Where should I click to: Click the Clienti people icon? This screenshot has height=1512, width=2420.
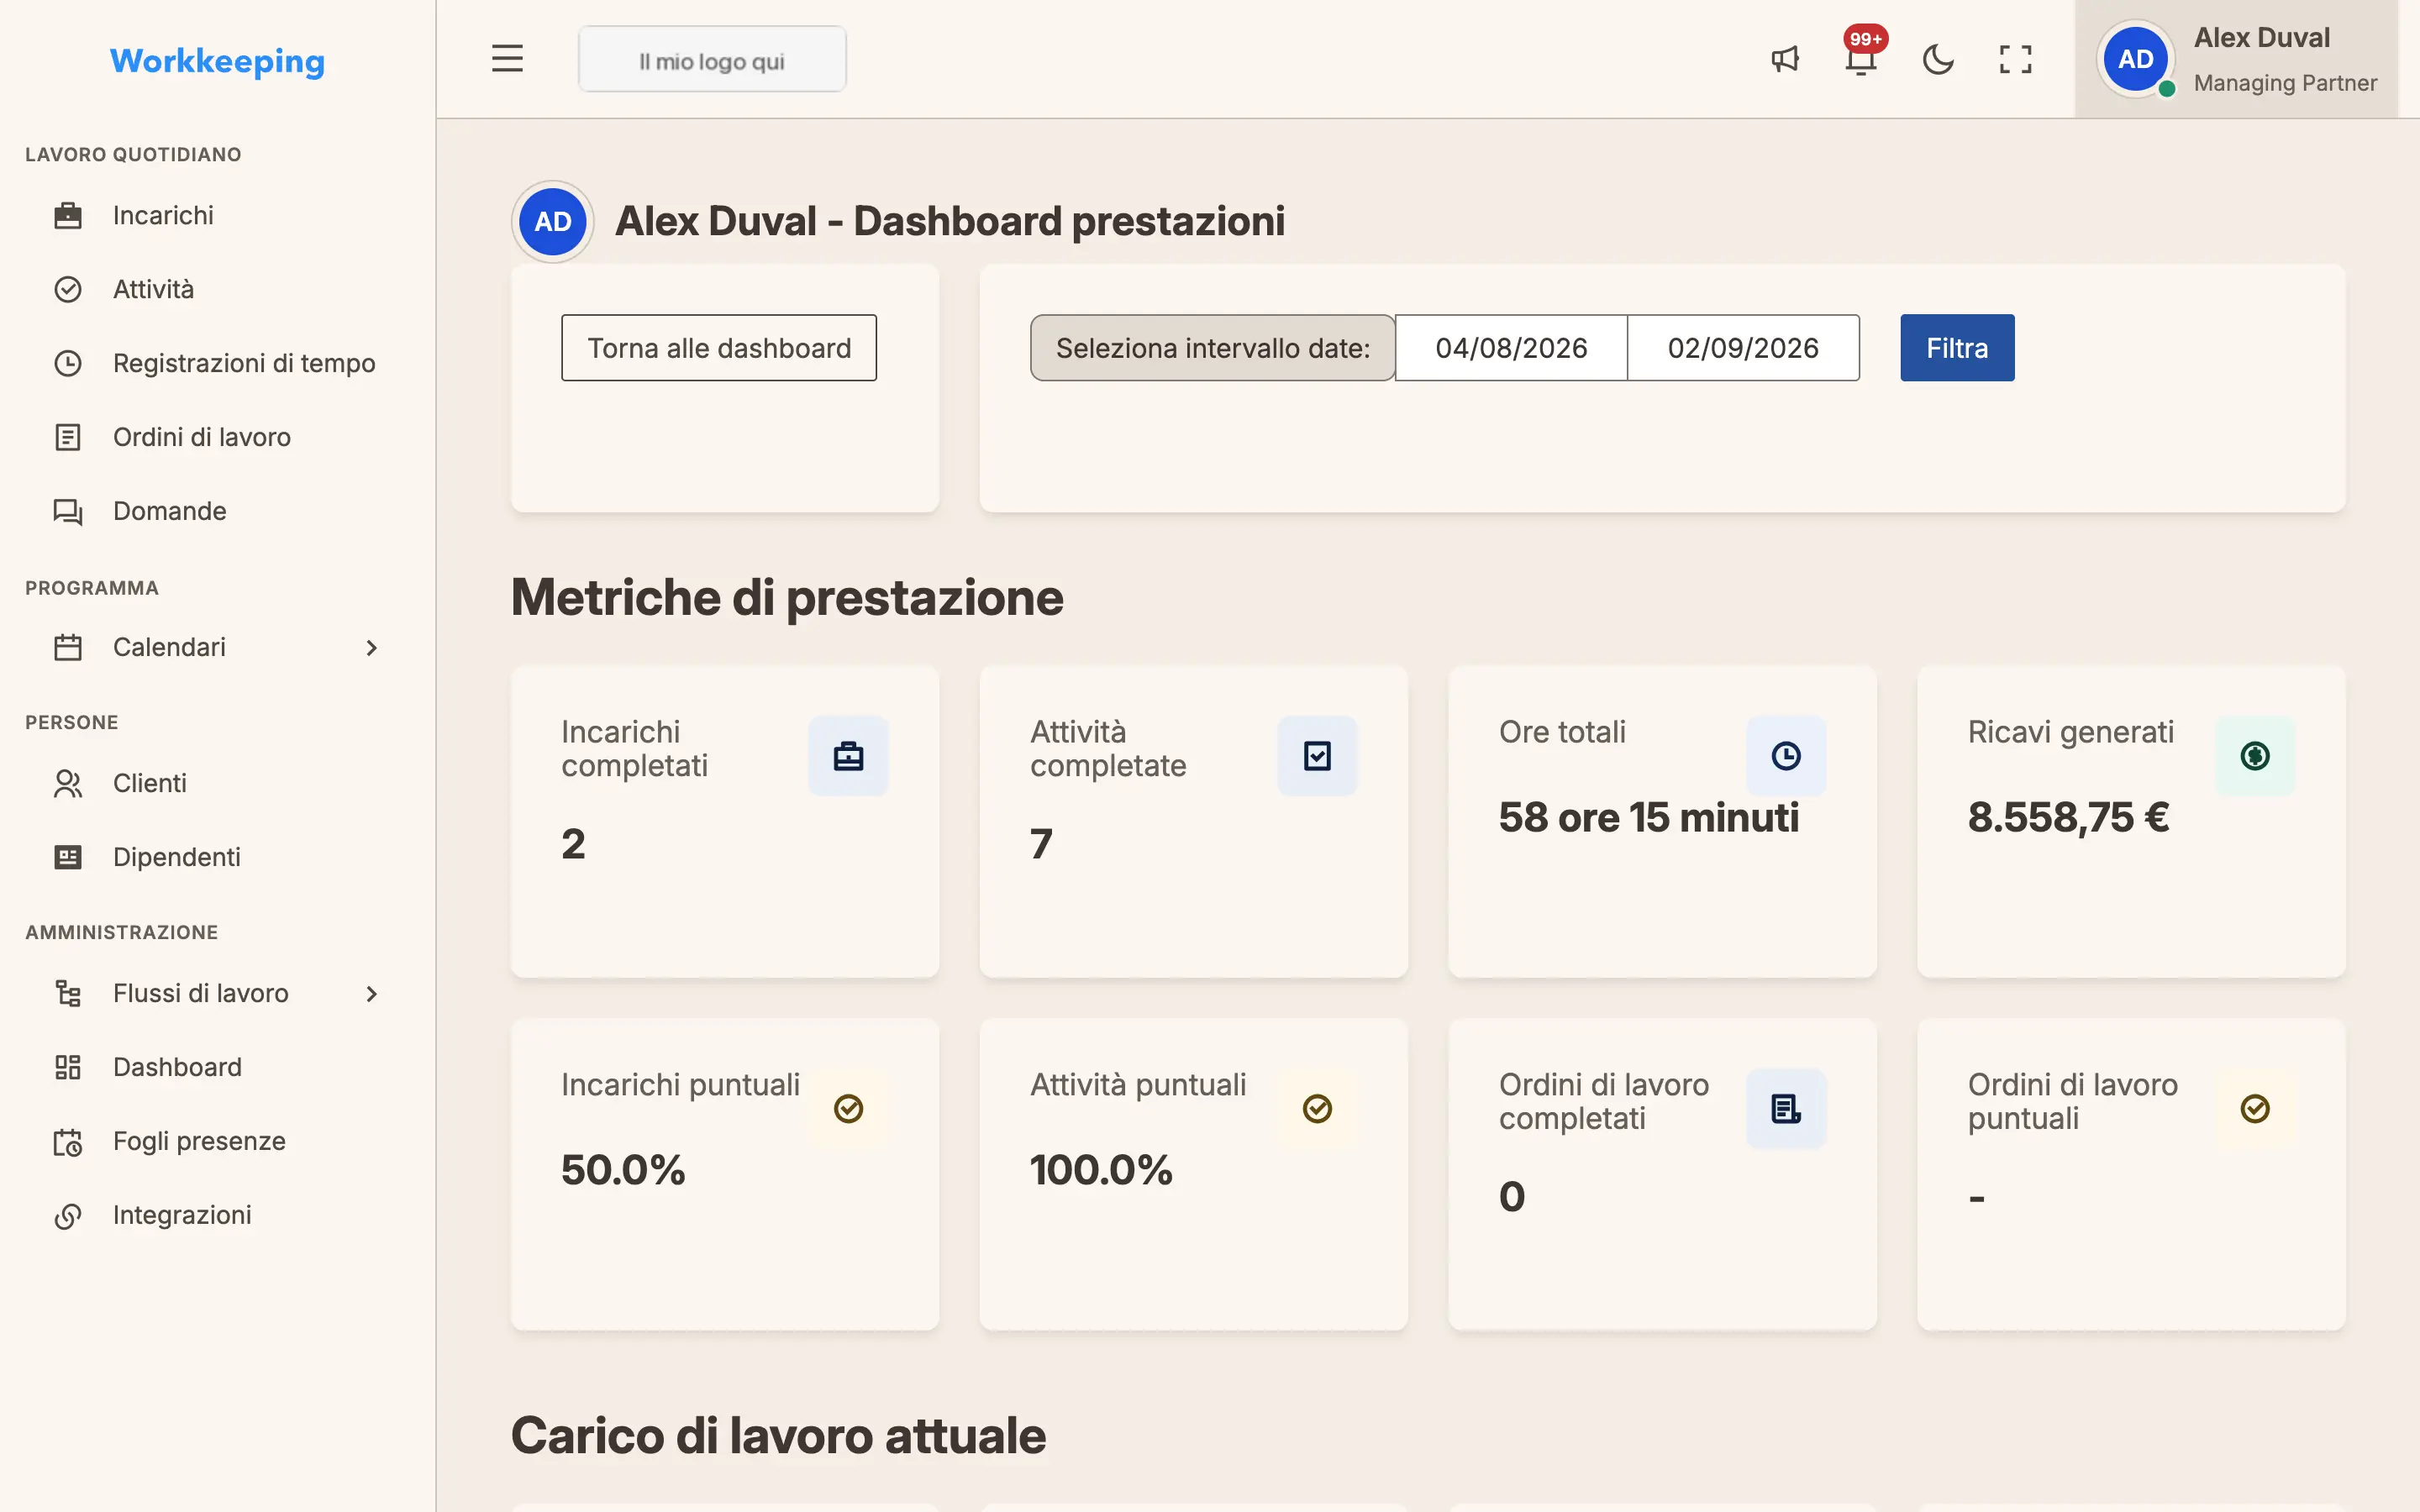point(68,783)
